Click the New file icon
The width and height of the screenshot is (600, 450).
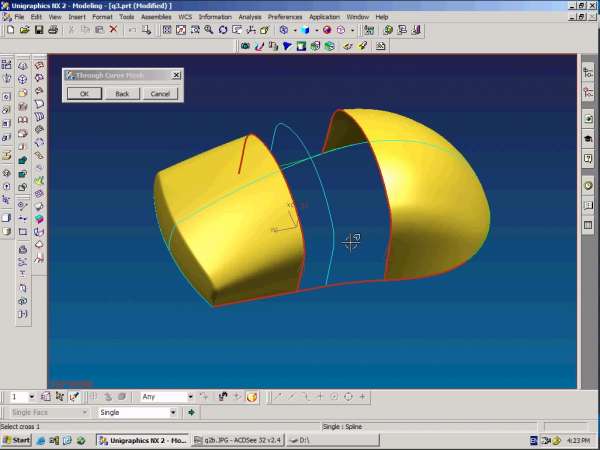point(10,30)
